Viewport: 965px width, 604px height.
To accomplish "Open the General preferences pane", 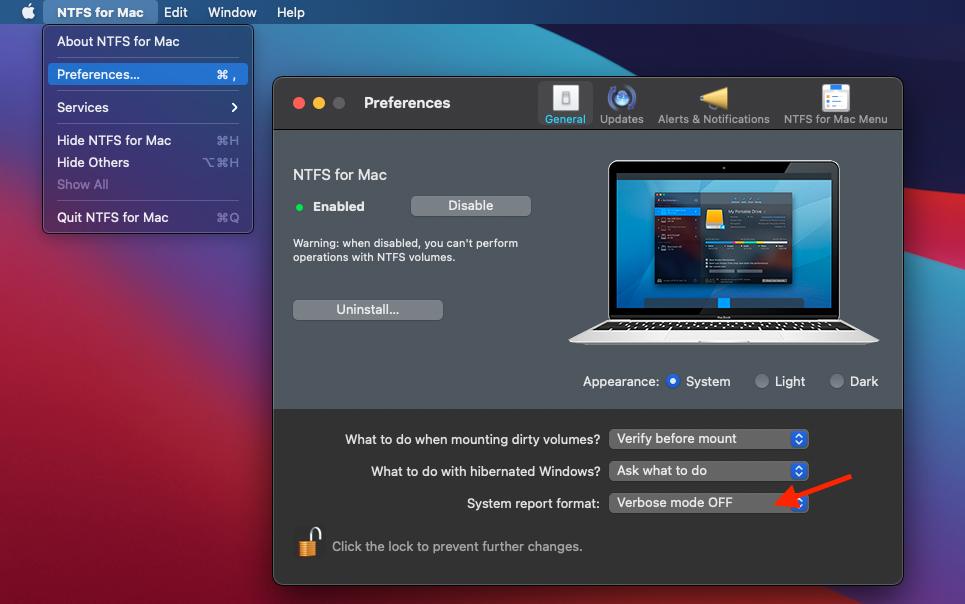I will pos(565,103).
